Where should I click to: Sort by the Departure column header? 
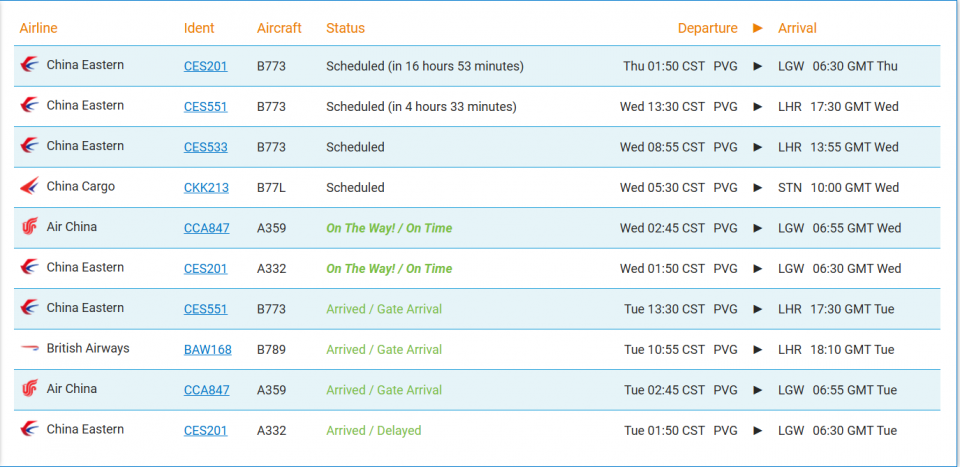click(707, 28)
